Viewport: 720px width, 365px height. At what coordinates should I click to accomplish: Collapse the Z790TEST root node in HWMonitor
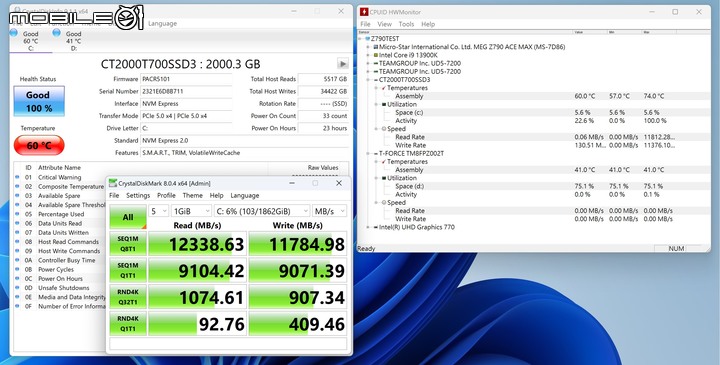(x=360, y=39)
